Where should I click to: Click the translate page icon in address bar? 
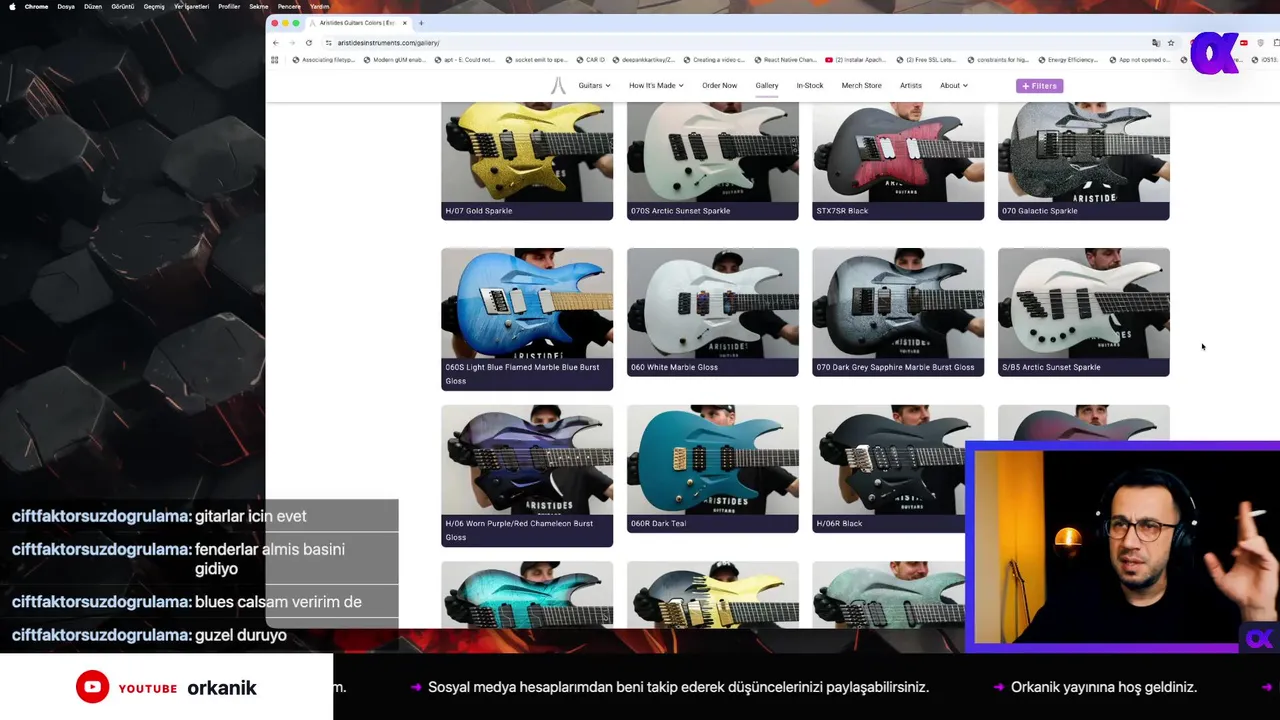coord(1156,43)
